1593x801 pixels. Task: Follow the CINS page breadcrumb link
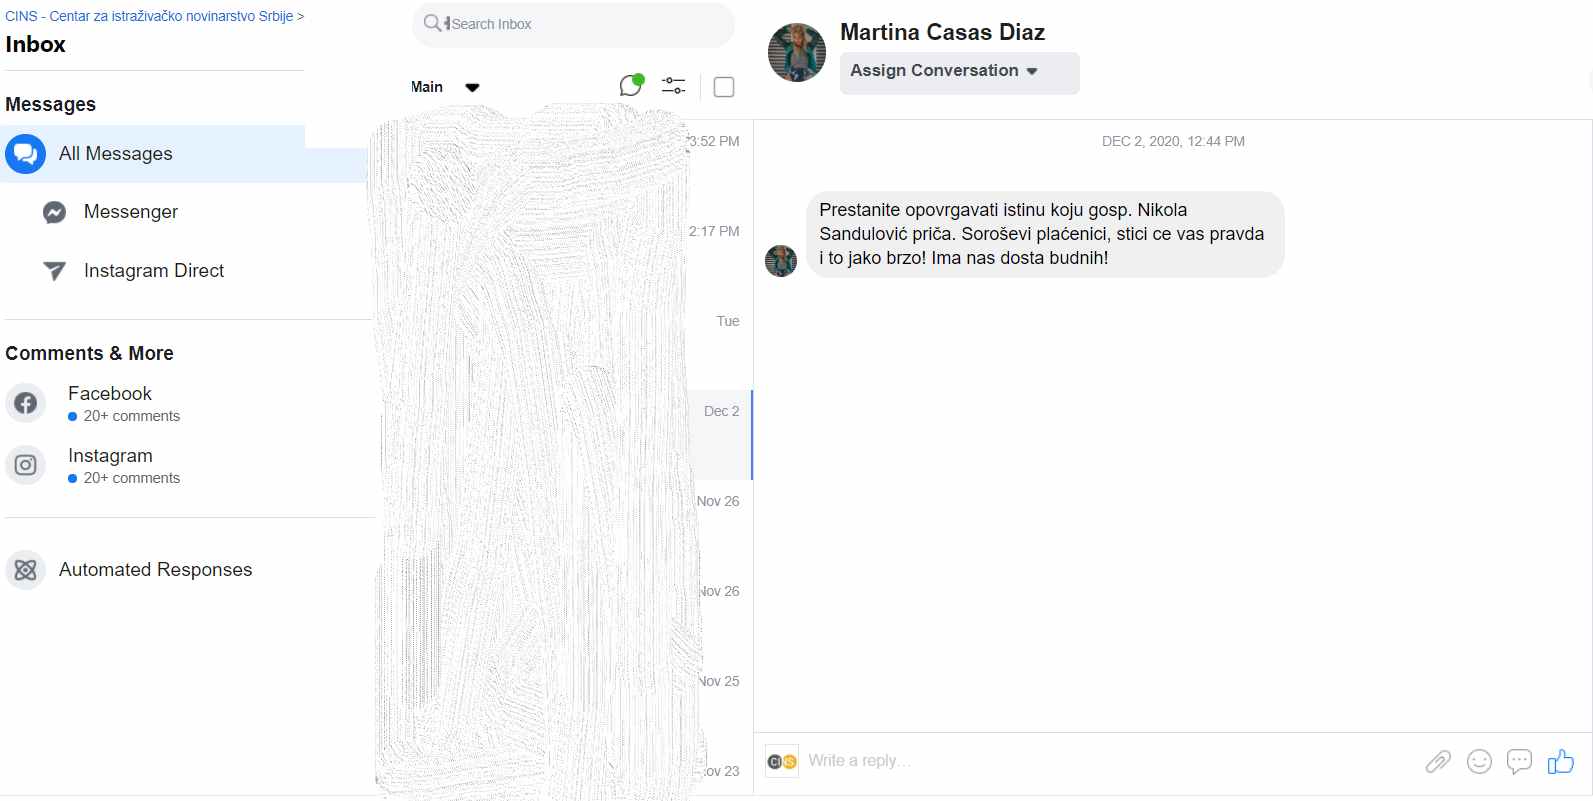coord(150,16)
